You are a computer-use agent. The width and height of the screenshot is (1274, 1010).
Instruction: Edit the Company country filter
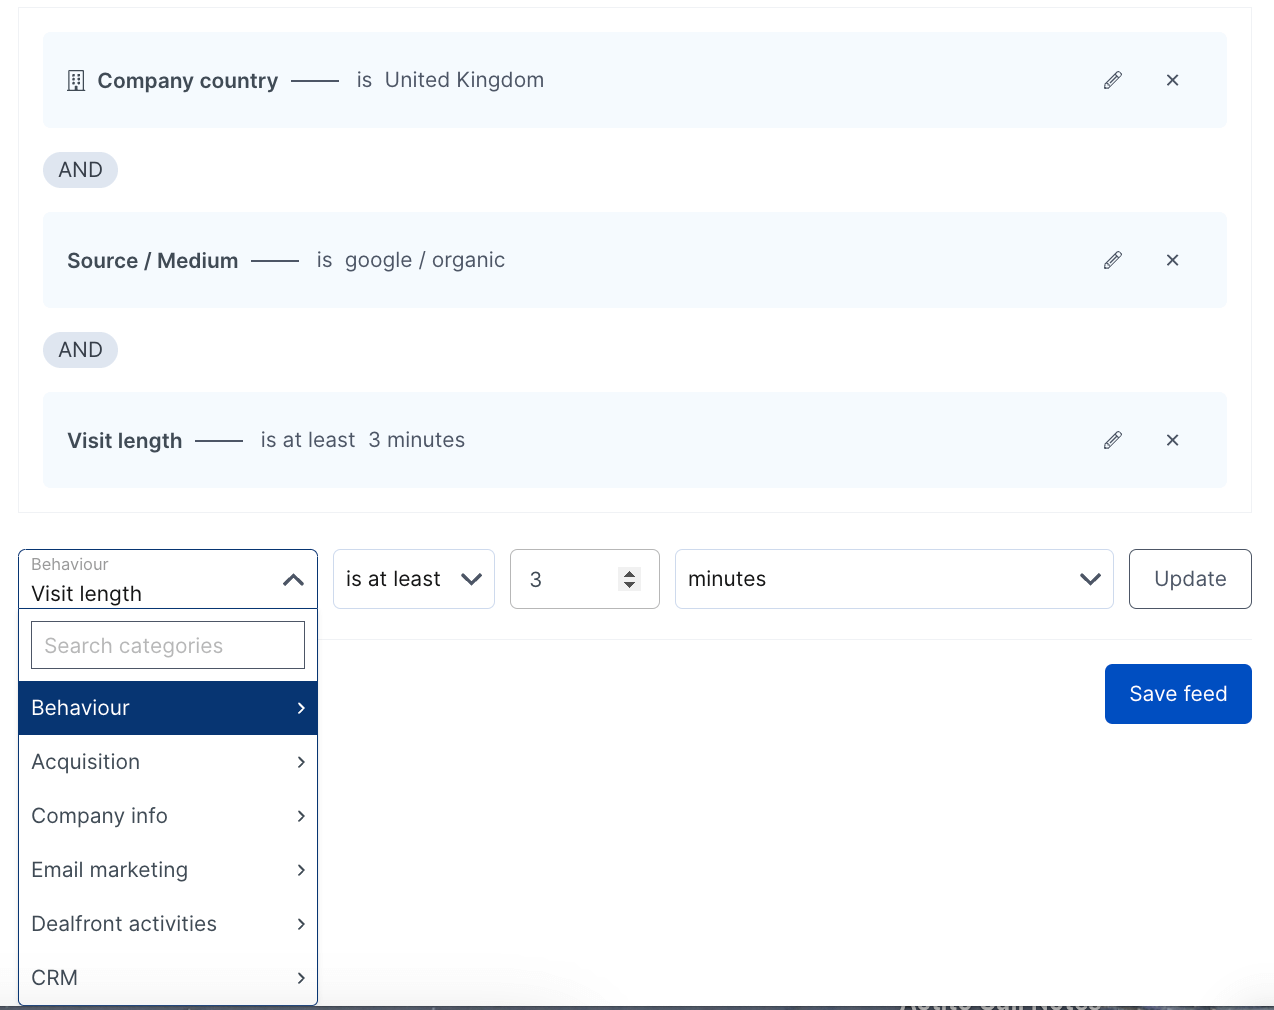click(1112, 80)
